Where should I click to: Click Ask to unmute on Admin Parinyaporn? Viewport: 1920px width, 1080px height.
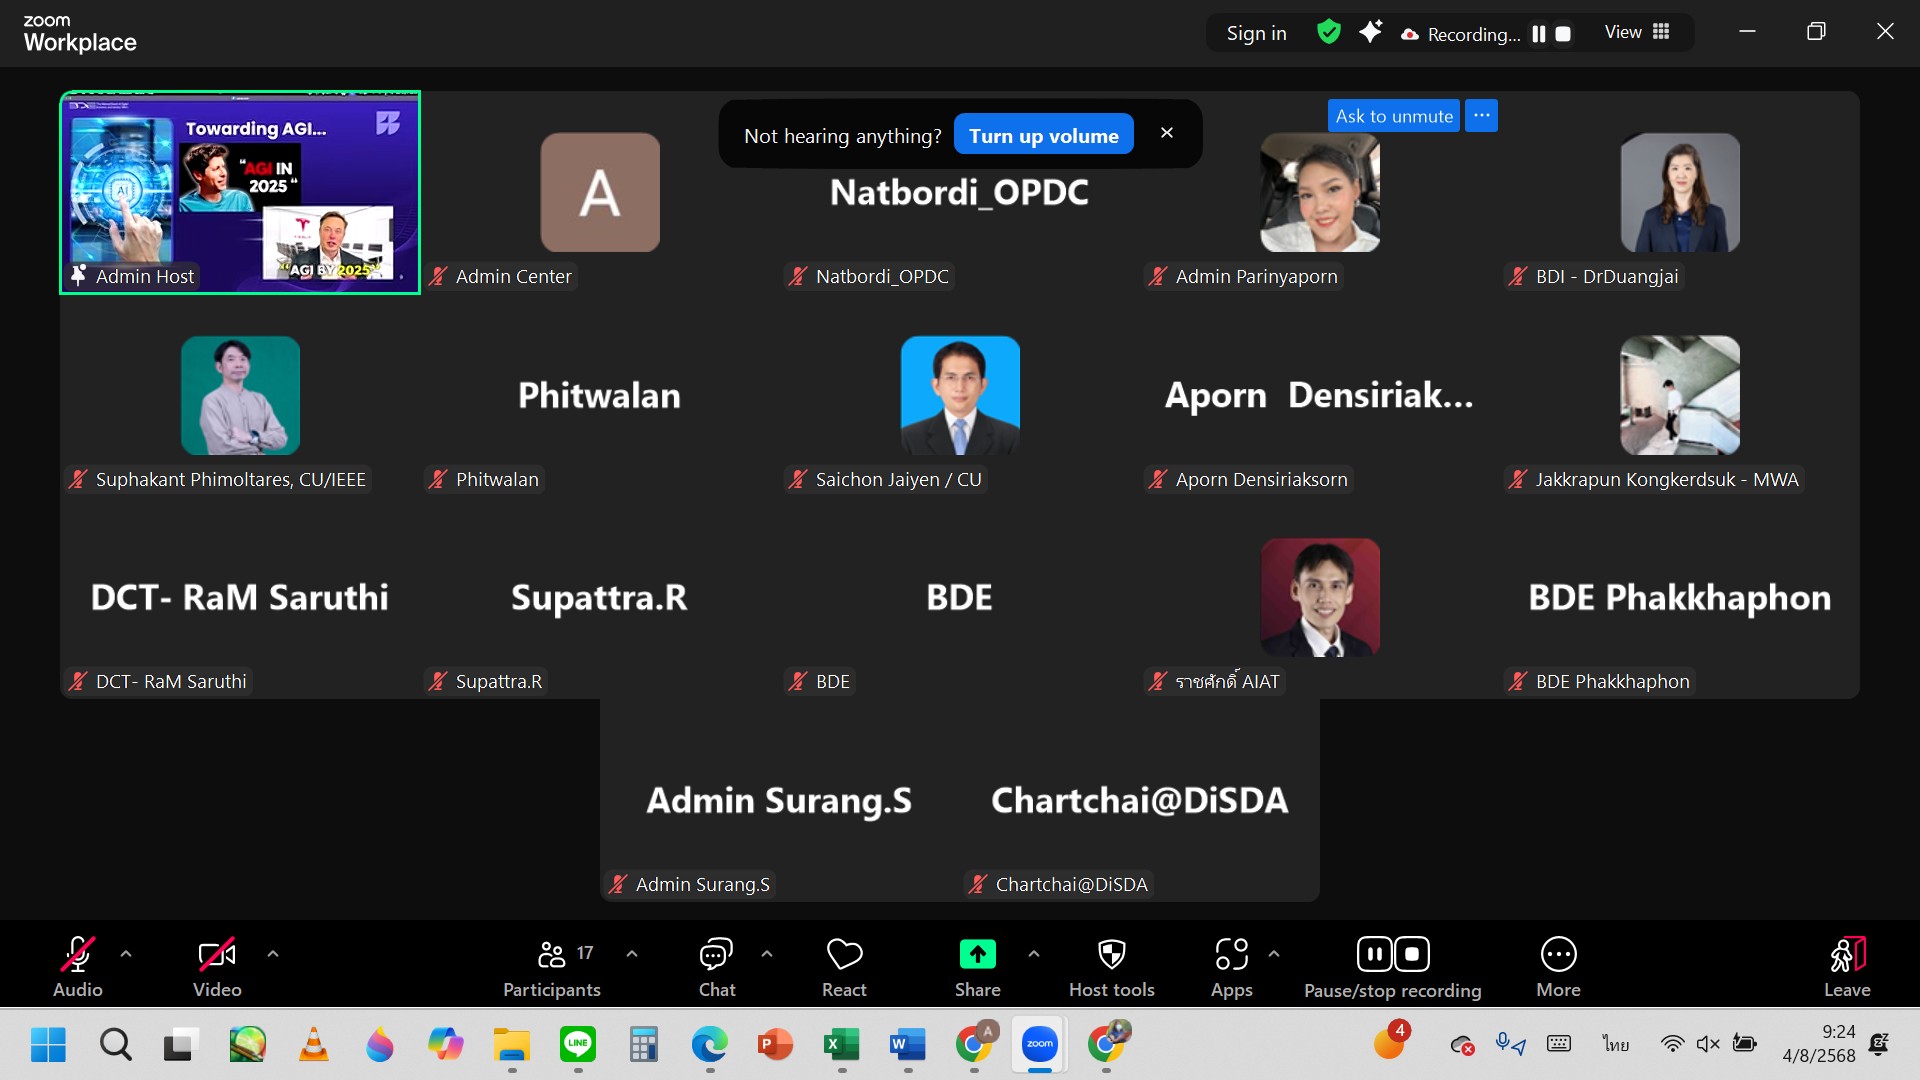coord(1393,116)
